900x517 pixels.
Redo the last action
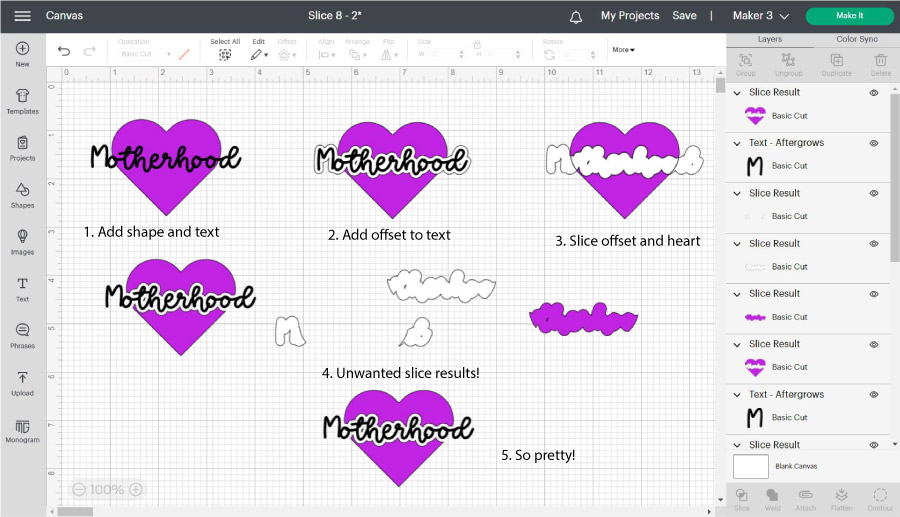coord(89,52)
